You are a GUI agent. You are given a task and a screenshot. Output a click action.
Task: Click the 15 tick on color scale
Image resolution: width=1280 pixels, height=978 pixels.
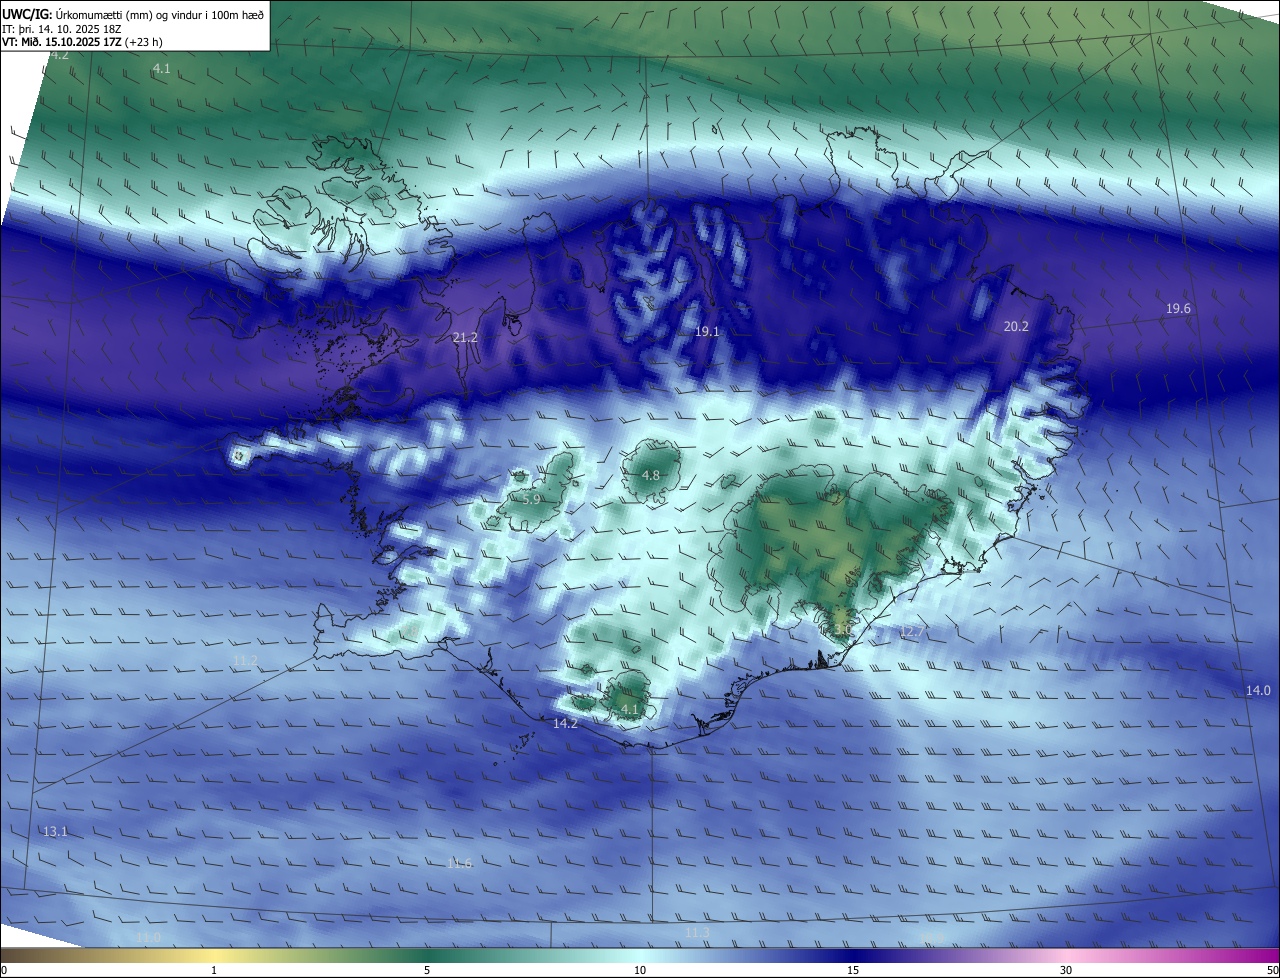pyautogui.click(x=853, y=970)
